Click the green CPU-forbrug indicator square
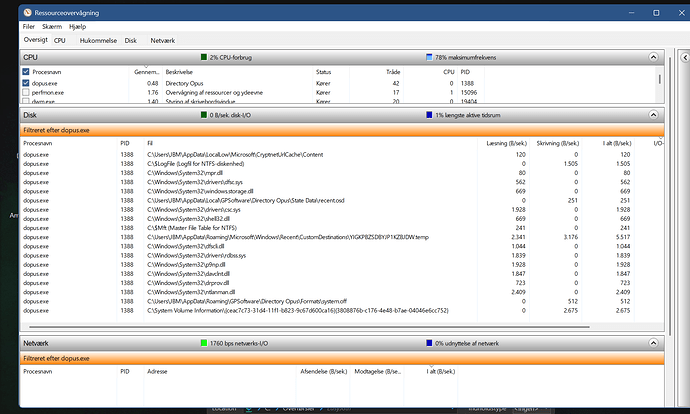This screenshot has height=414, width=690. click(x=204, y=58)
